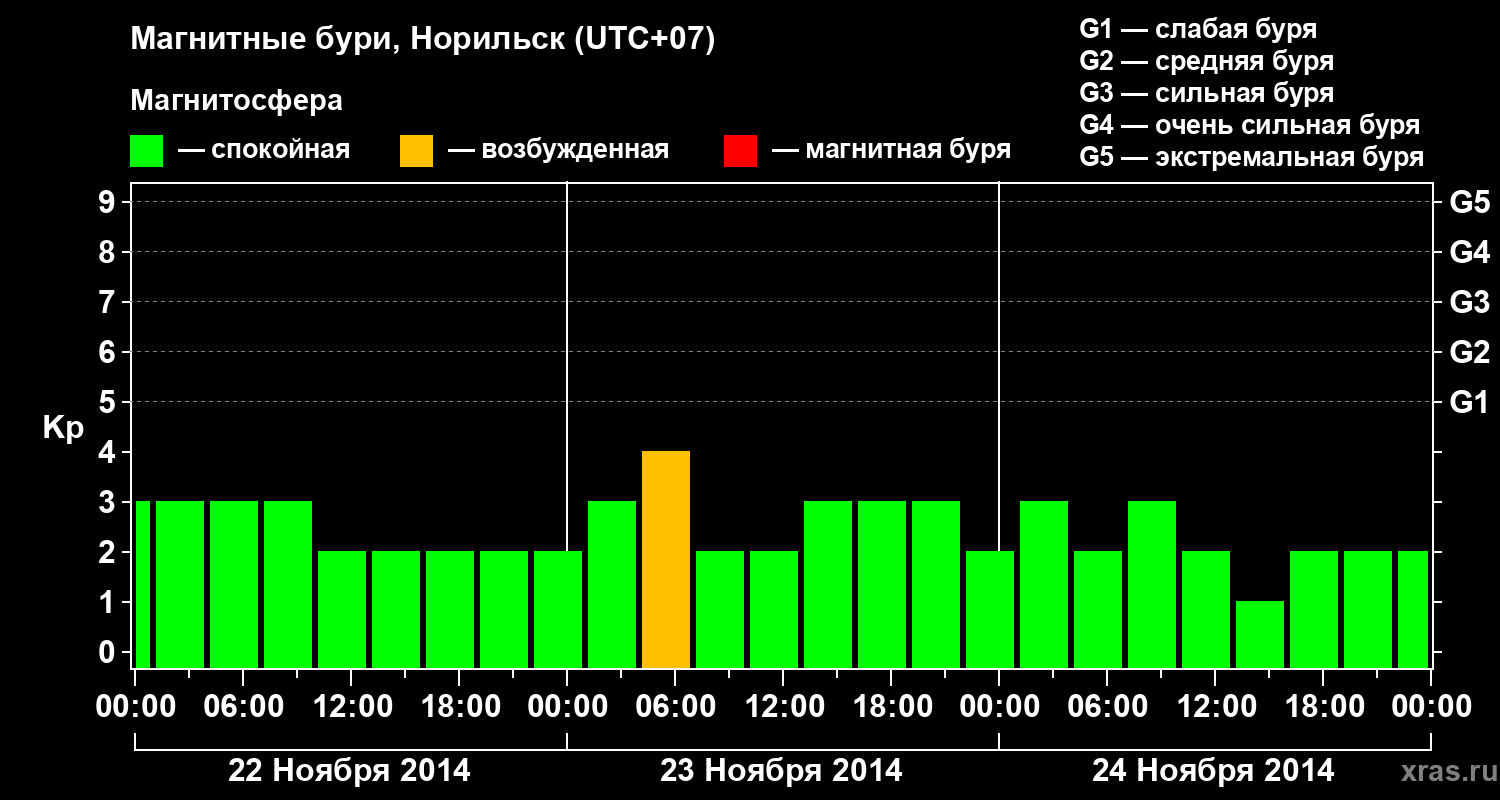Click the 'G3 — сильная буря' legend line
1500x800 pixels.
[1206, 93]
